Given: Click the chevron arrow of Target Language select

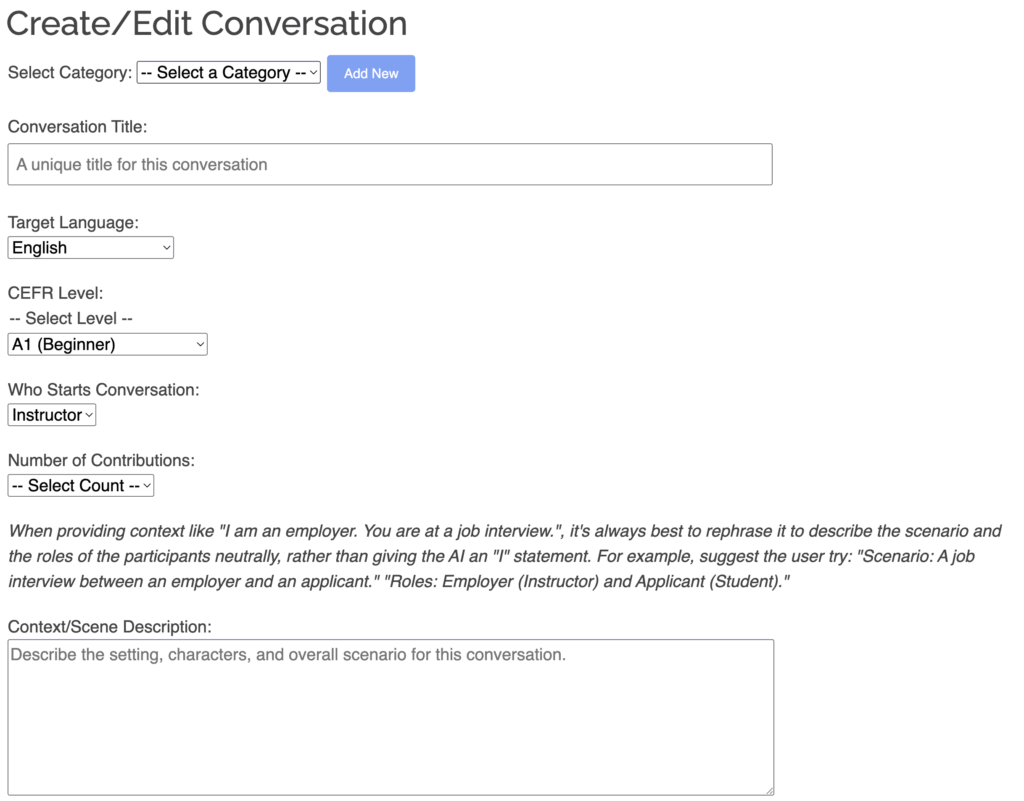Looking at the screenshot, I should click(167, 248).
